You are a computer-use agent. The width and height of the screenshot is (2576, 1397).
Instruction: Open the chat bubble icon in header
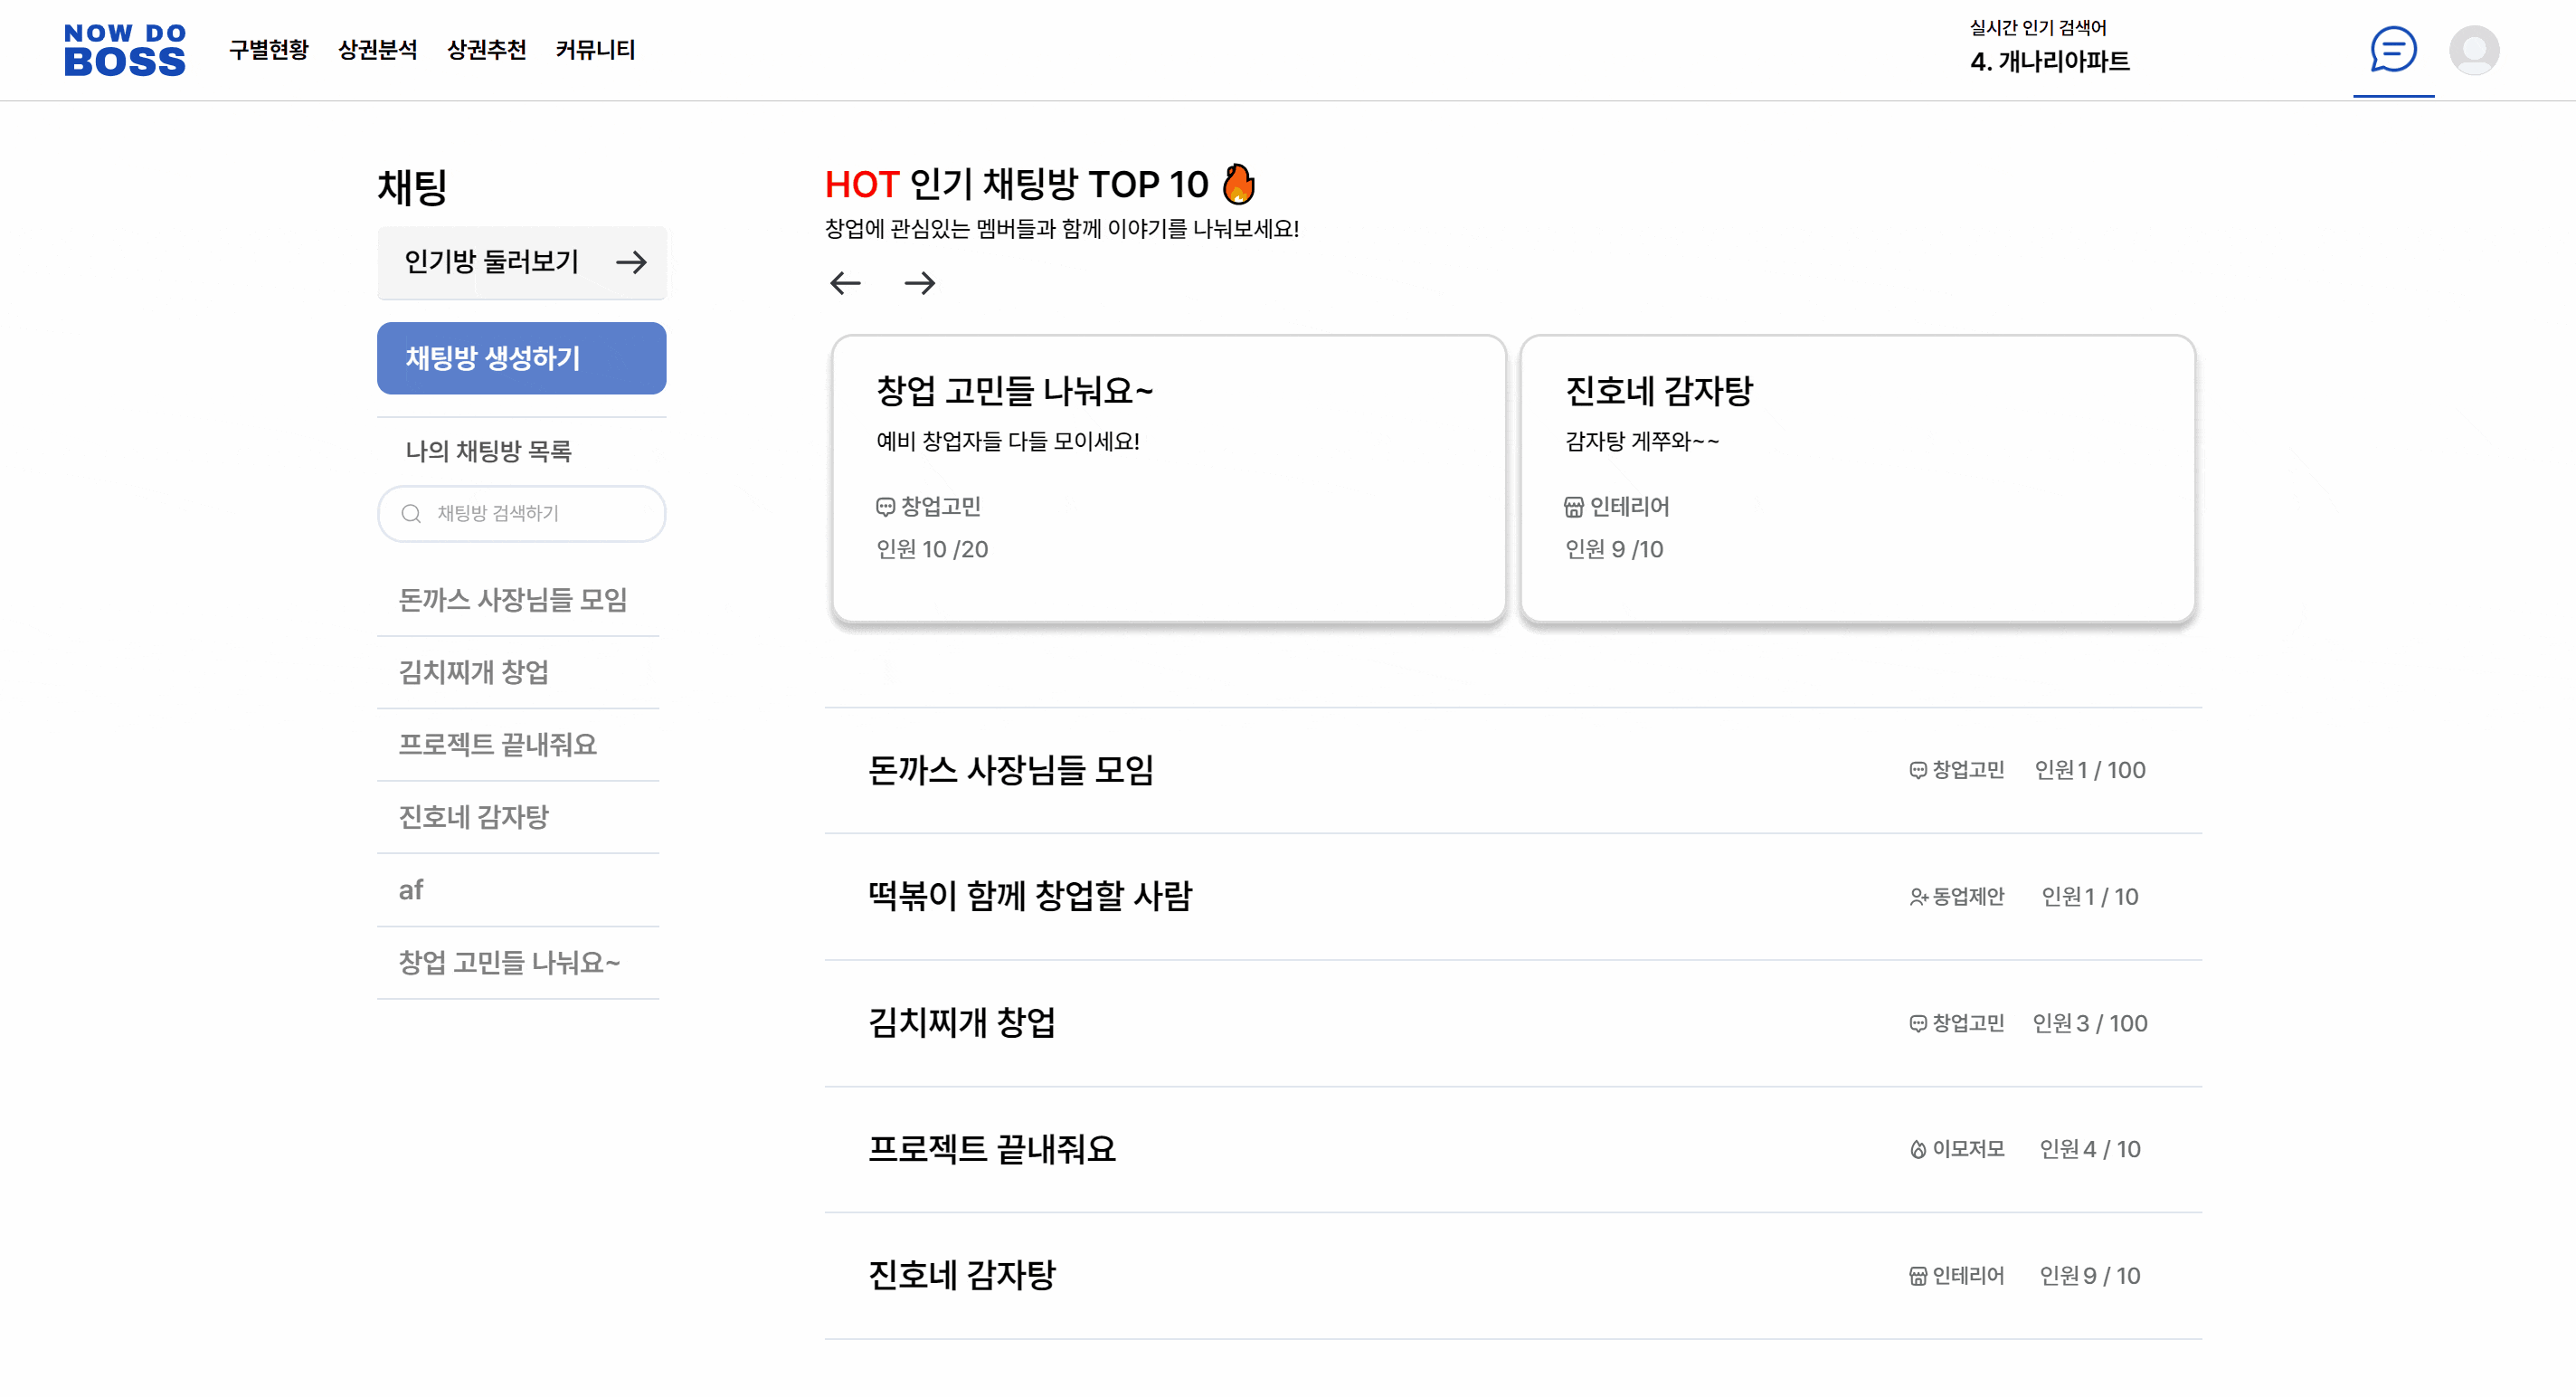[x=2393, y=49]
